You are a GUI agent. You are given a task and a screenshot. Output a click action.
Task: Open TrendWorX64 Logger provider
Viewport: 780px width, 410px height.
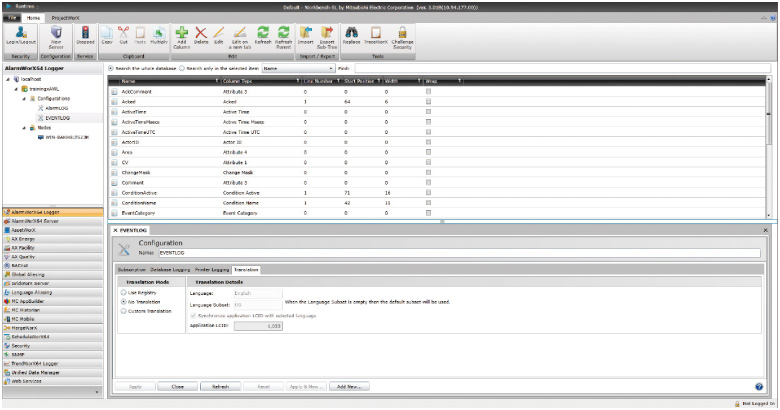tap(53, 363)
